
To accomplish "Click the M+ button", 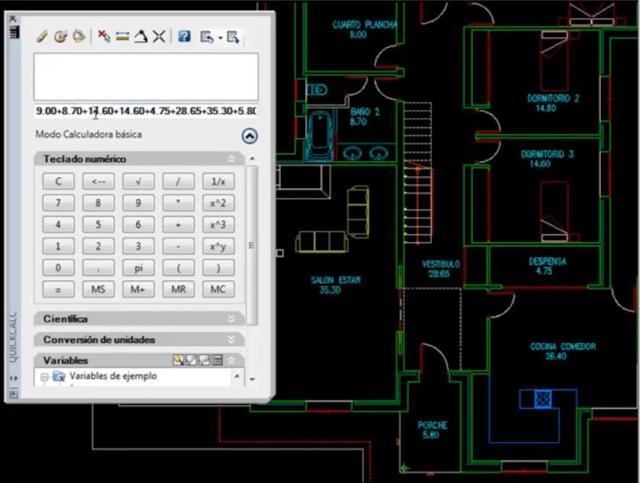I will (x=138, y=289).
